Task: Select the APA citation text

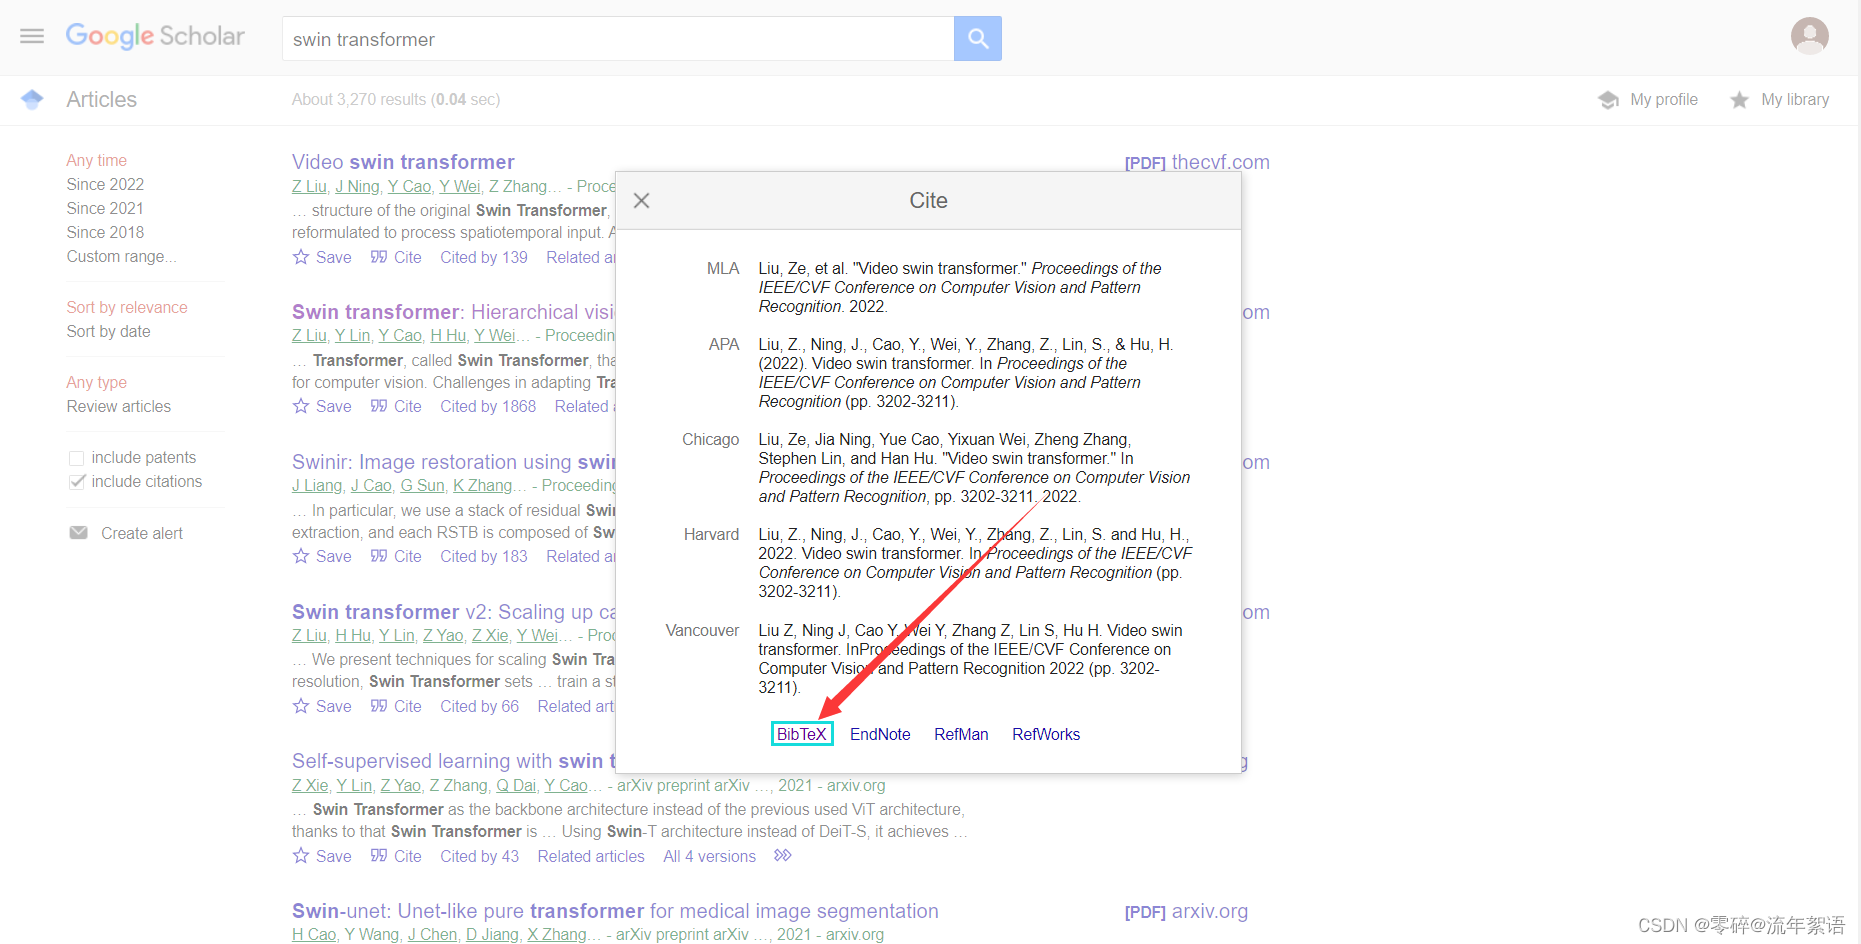Action: (x=966, y=373)
